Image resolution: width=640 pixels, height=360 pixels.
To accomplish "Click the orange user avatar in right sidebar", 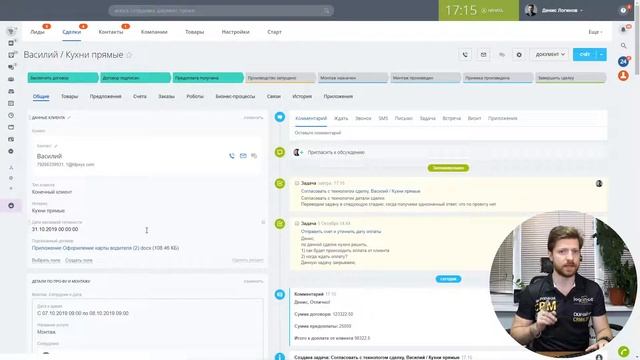I will 623,76.
